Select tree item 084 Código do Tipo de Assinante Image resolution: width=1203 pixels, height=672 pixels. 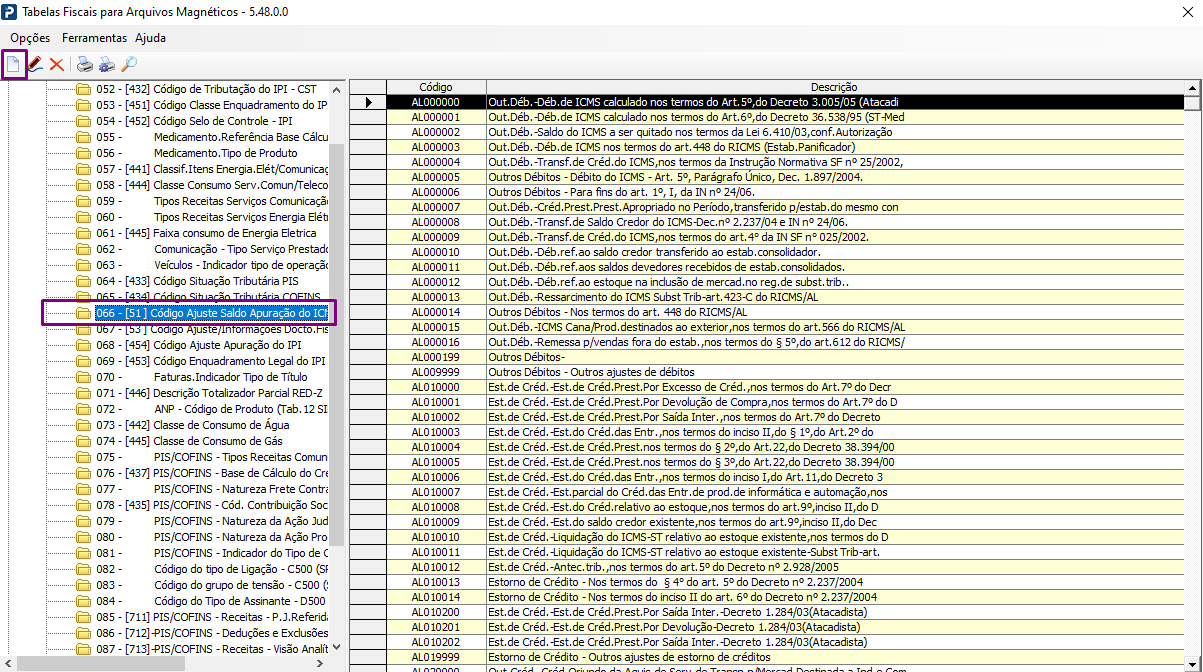click(x=211, y=601)
